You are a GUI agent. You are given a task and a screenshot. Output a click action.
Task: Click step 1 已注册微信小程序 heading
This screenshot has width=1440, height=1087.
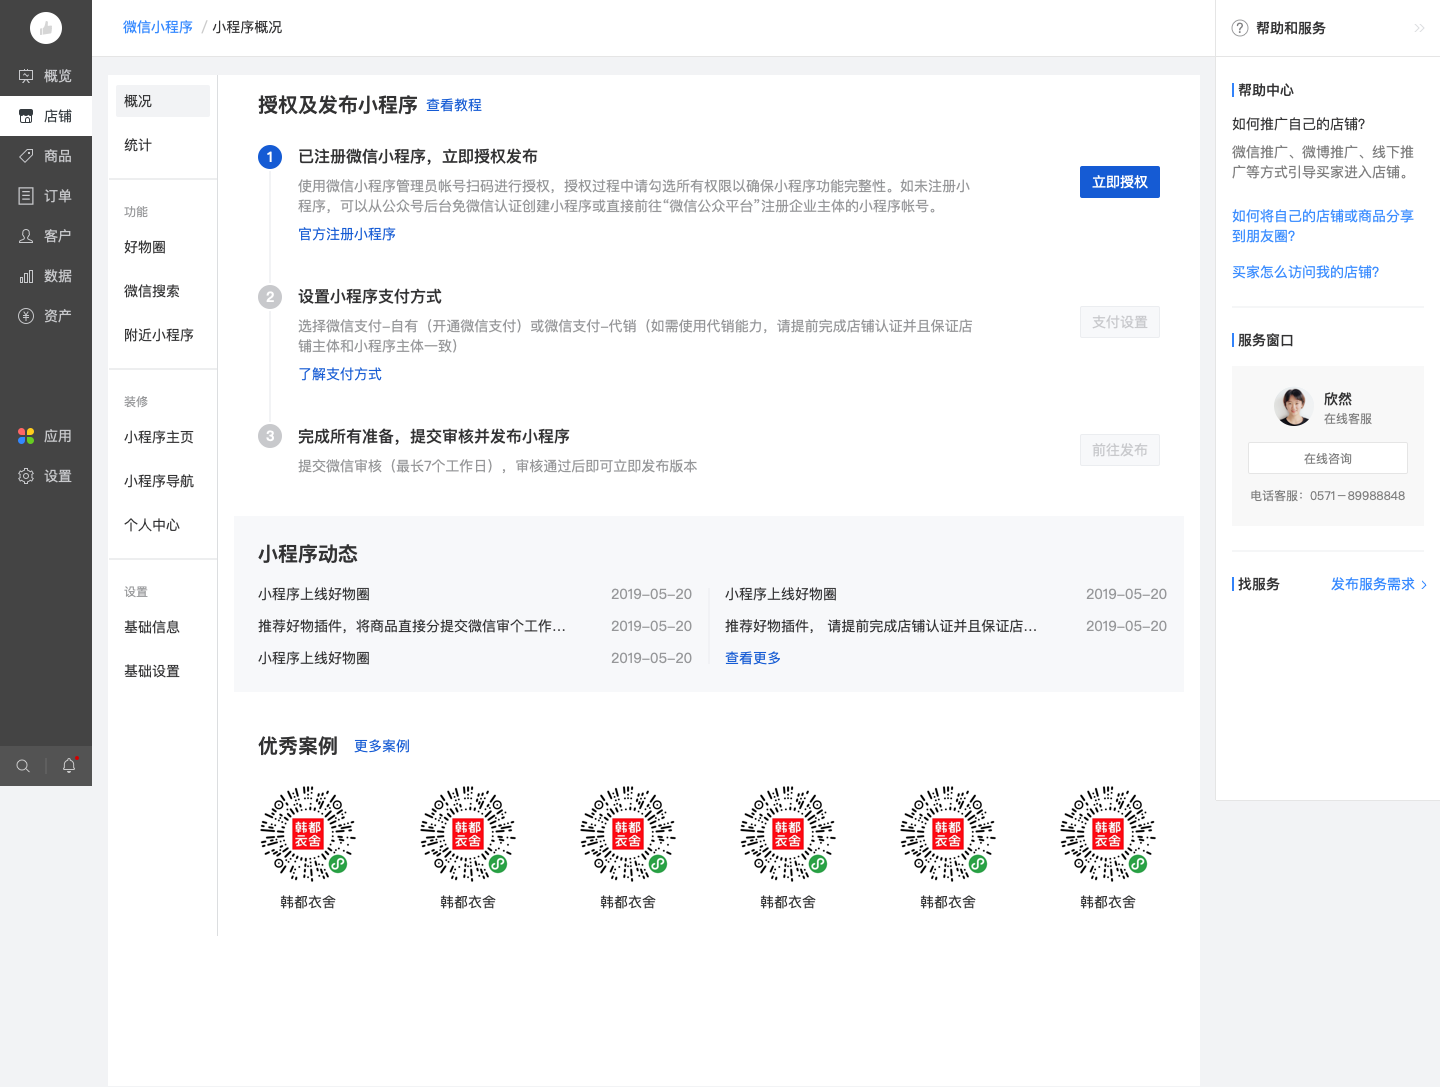pos(418,157)
